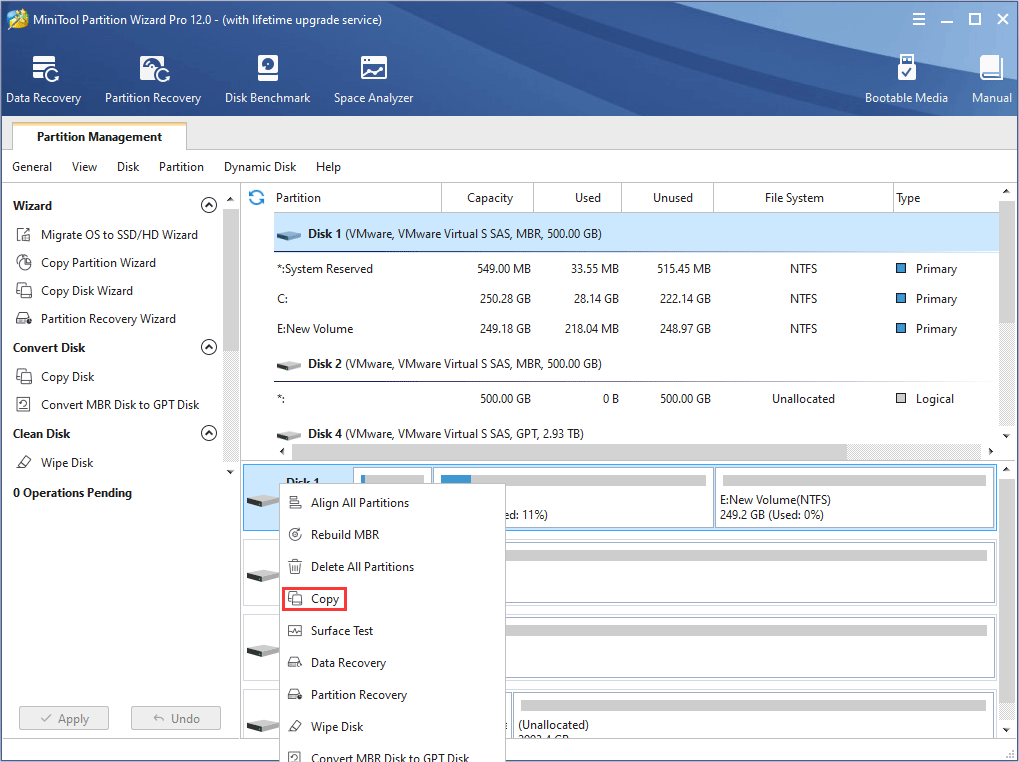
Task: Open the View menu
Action: pyautogui.click(x=84, y=167)
